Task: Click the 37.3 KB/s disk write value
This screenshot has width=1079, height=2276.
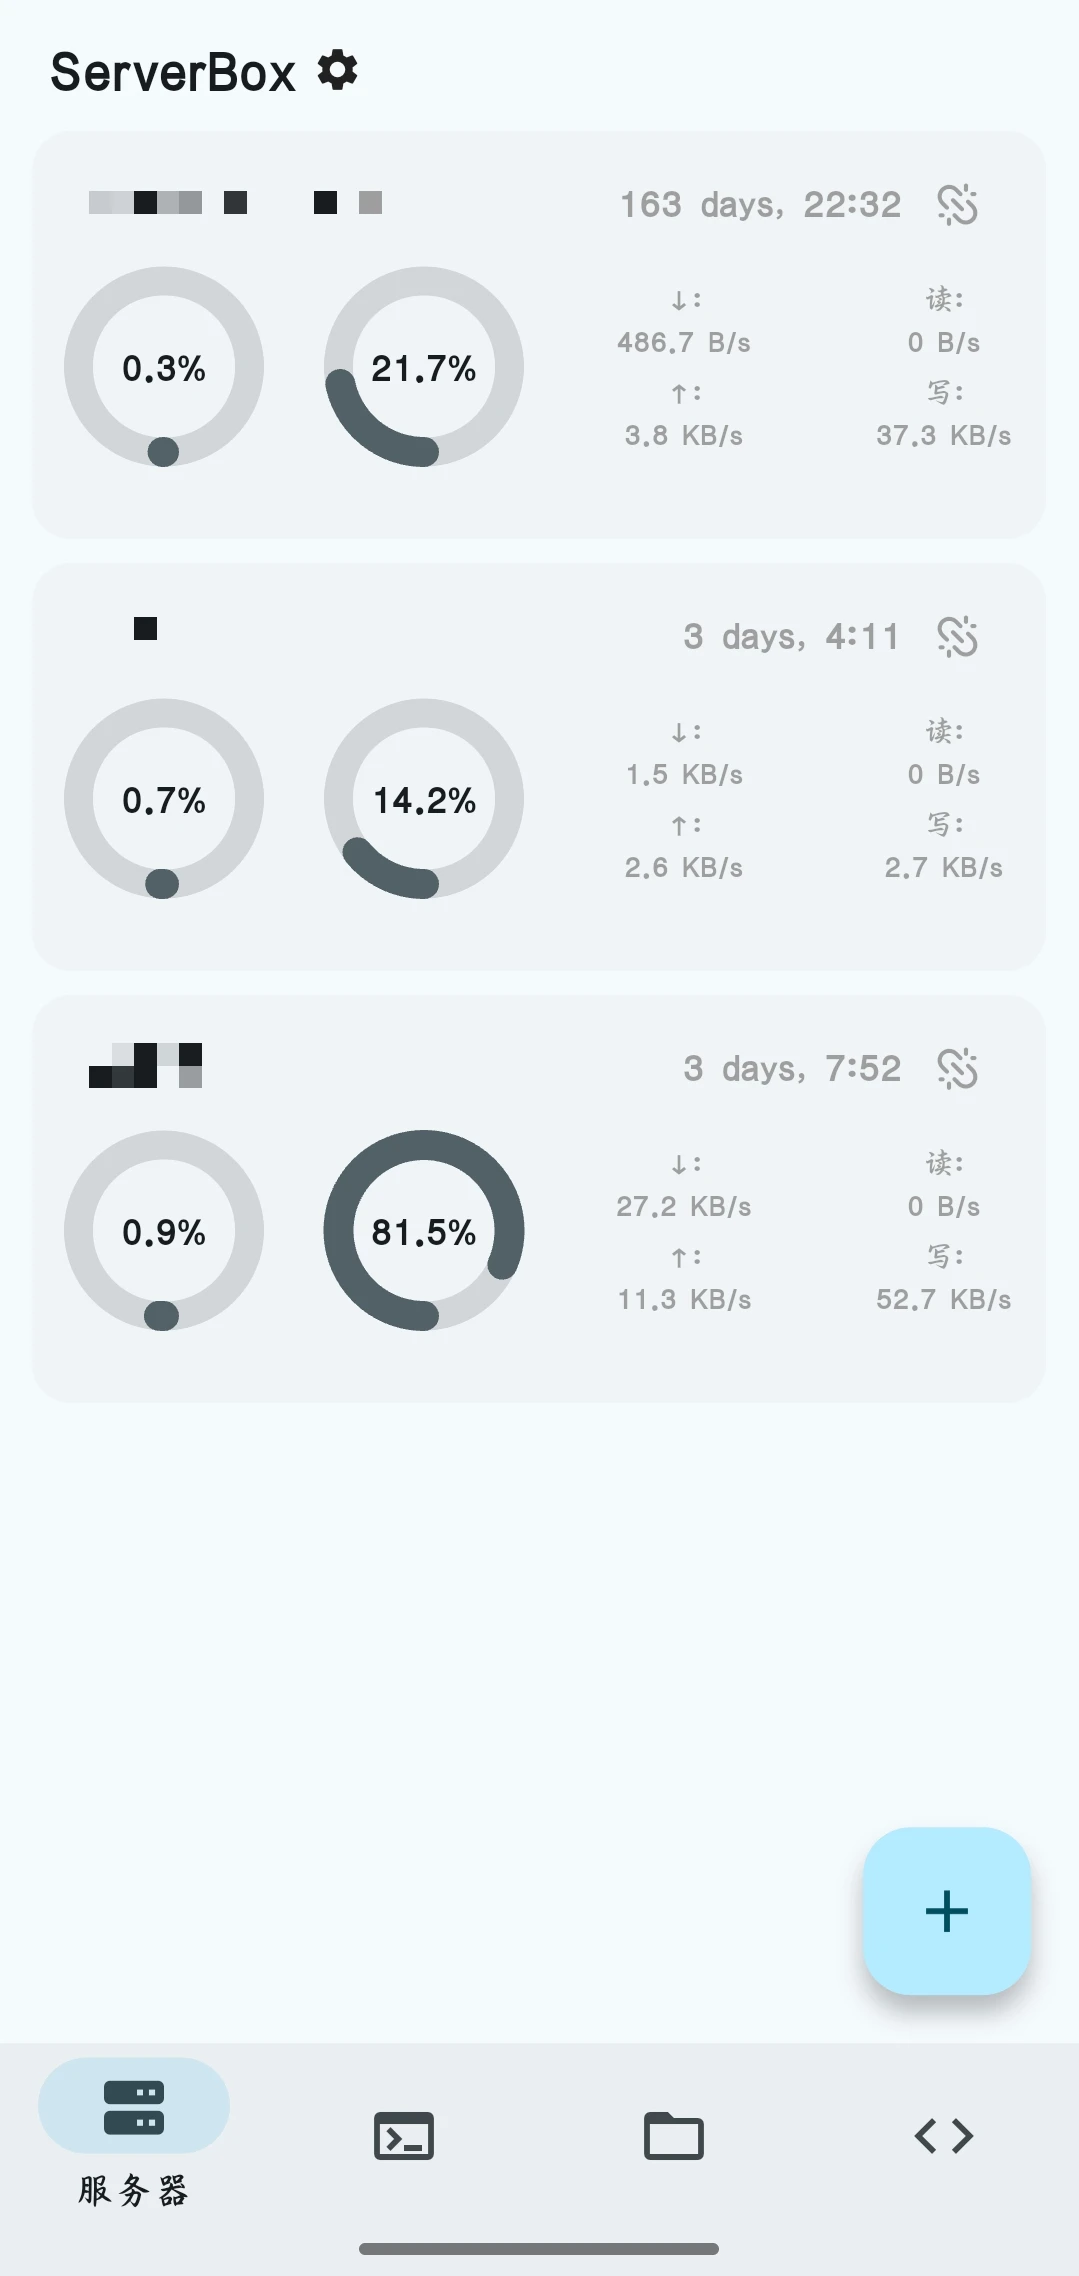Action: [x=943, y=436]
